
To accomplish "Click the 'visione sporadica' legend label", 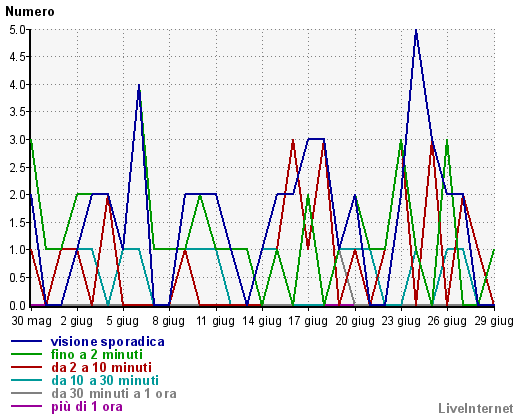I will tap(108, 342).
